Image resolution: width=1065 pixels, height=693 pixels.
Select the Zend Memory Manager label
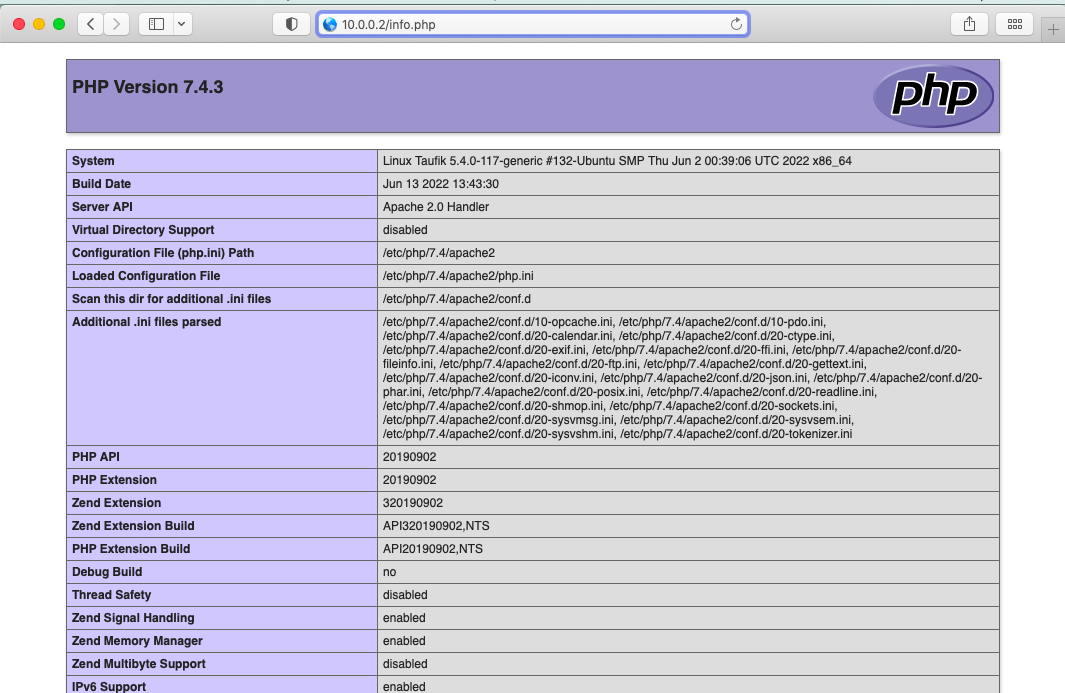click(137, 642)
